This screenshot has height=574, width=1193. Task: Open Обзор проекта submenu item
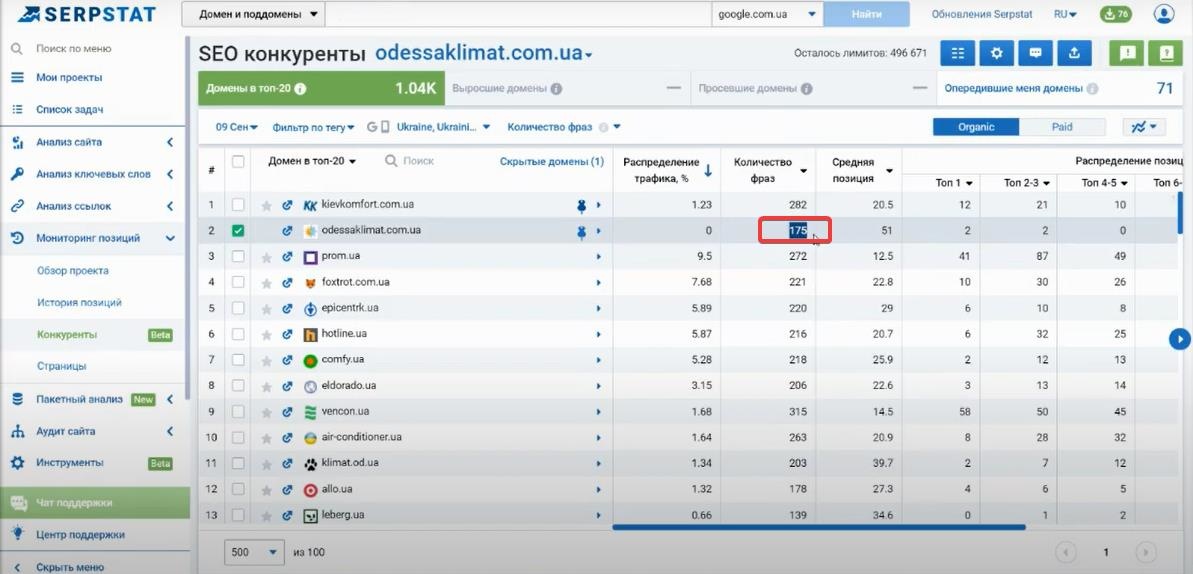(73, 270)
